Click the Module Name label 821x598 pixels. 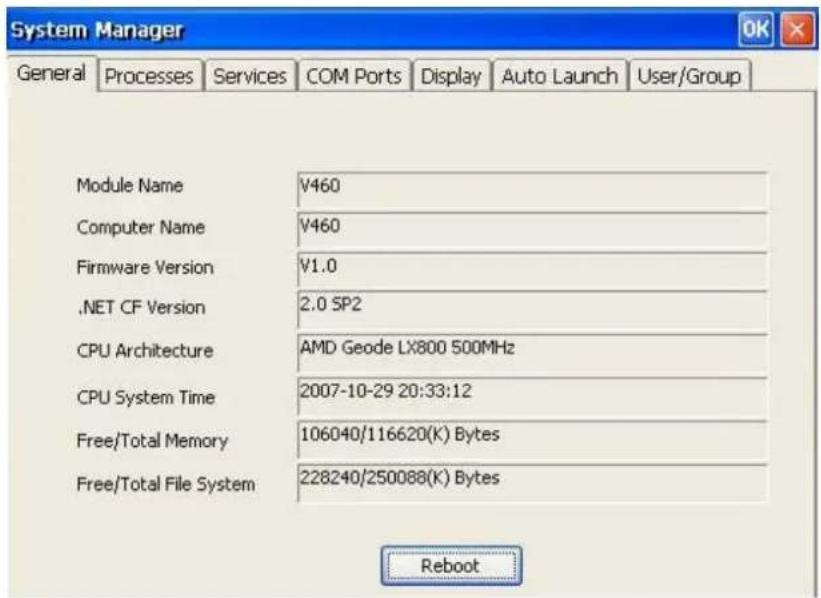pos(130,185)
